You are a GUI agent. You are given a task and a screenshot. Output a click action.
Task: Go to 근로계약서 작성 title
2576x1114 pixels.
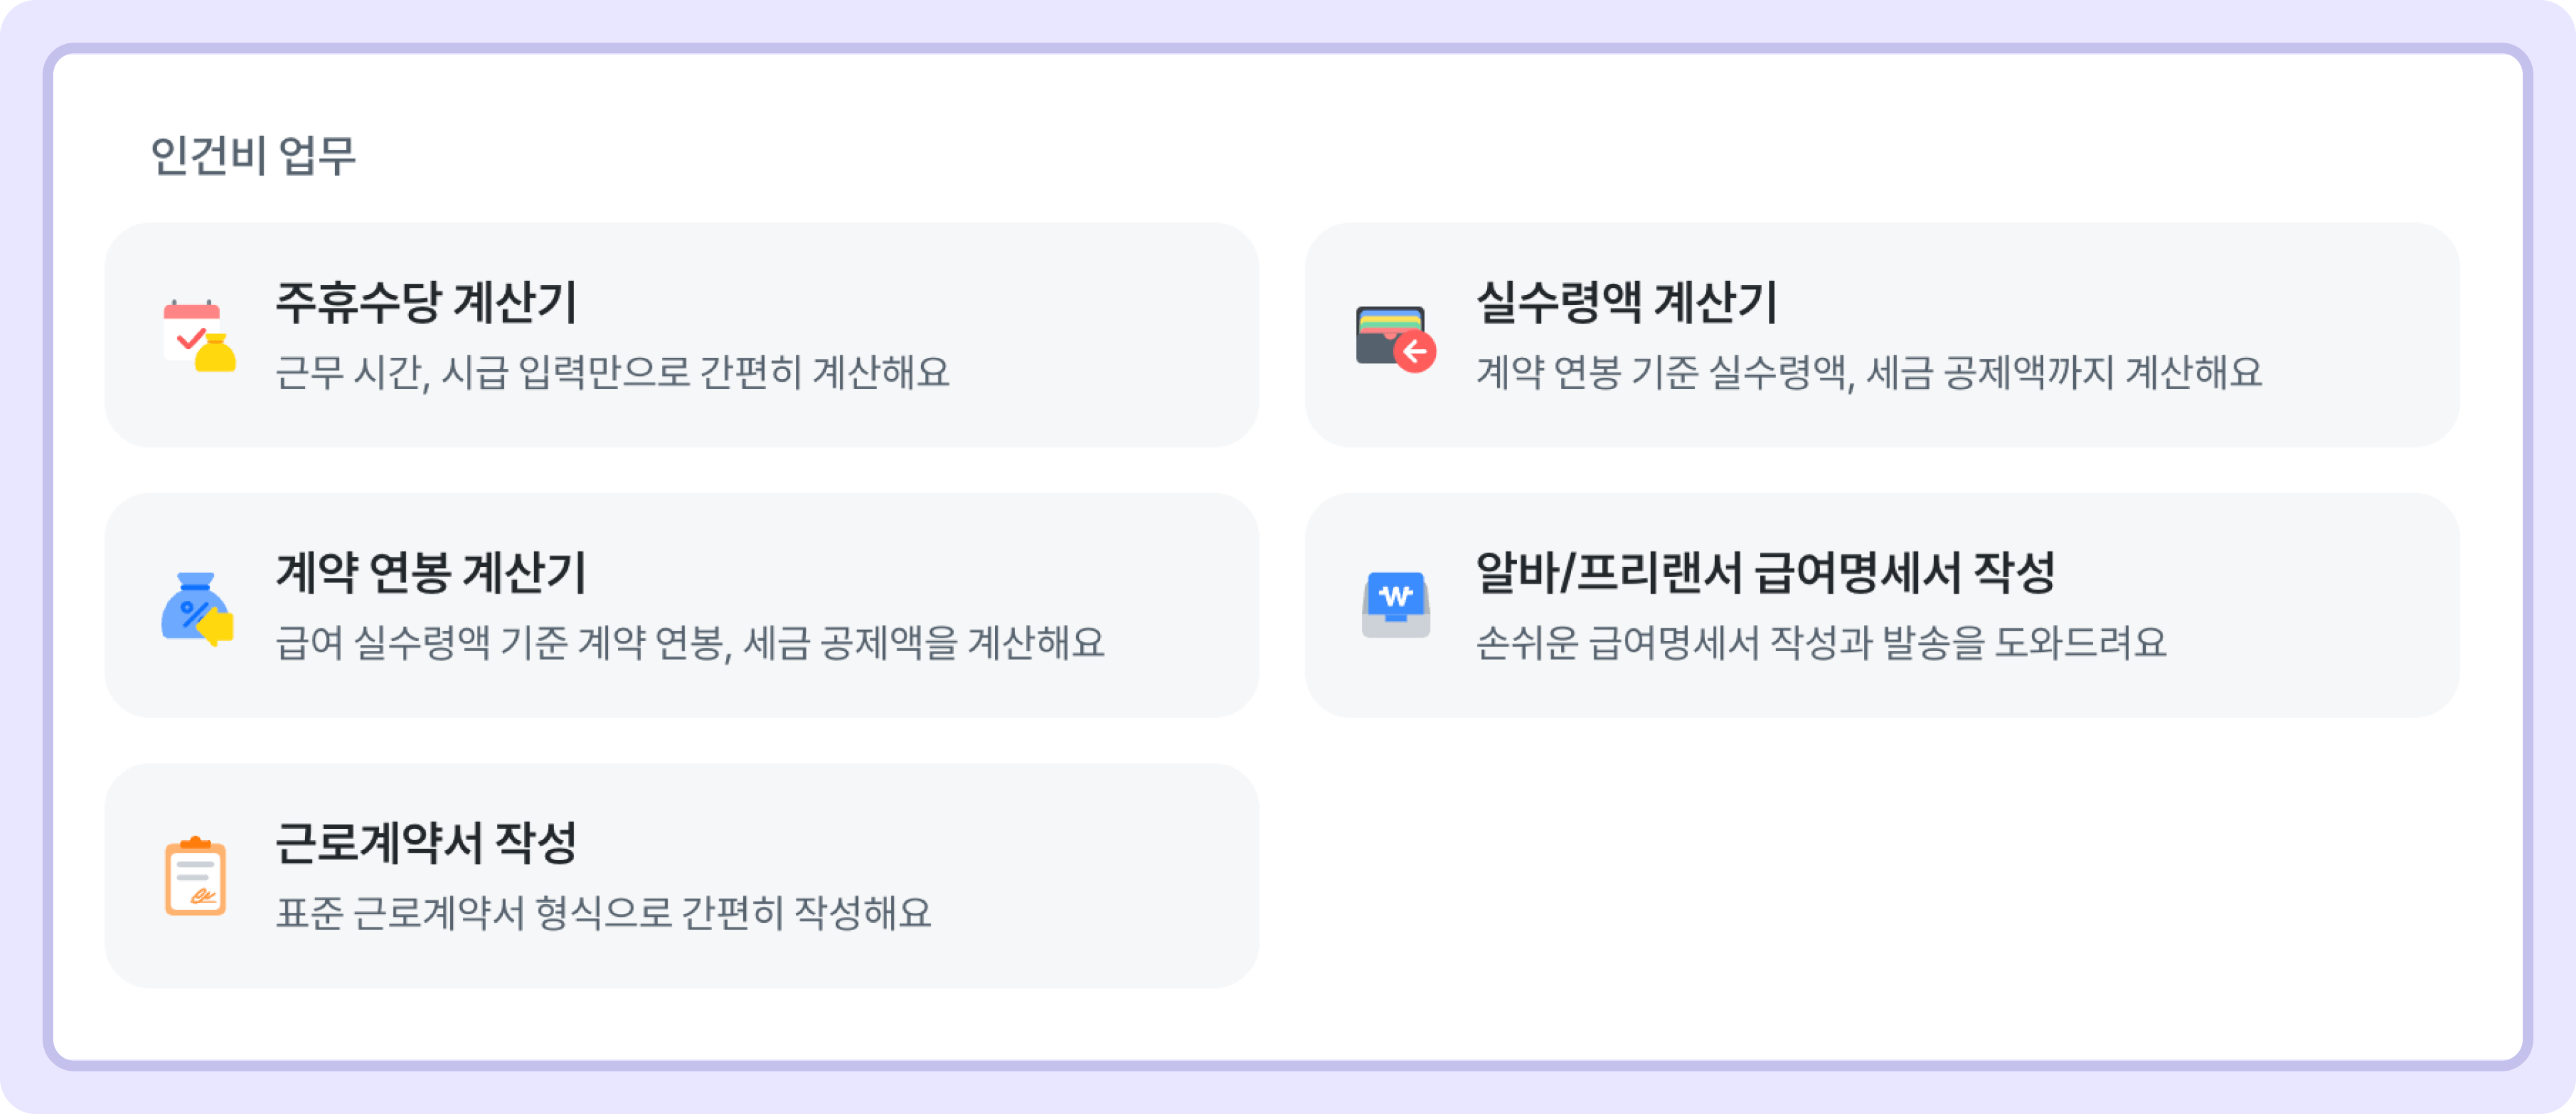(426, 843)
